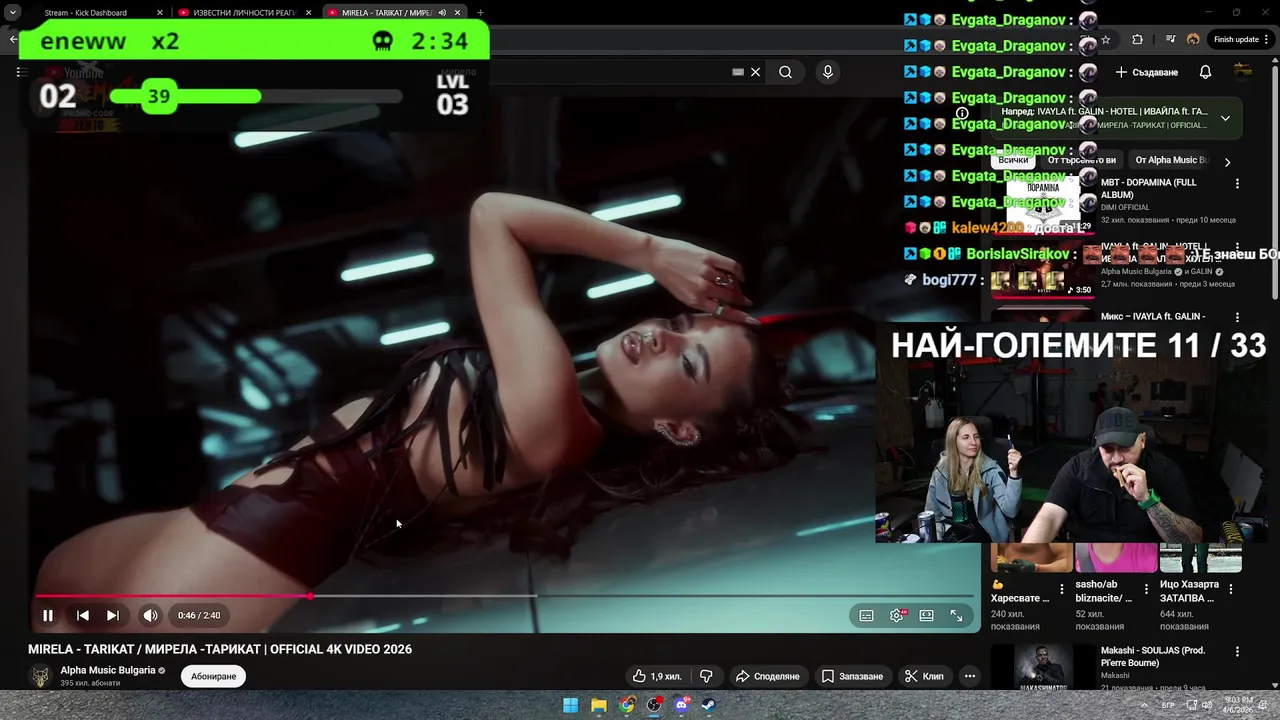
Task: Open OBS Studio from the taskbar
Action: (x=654, y=705)
